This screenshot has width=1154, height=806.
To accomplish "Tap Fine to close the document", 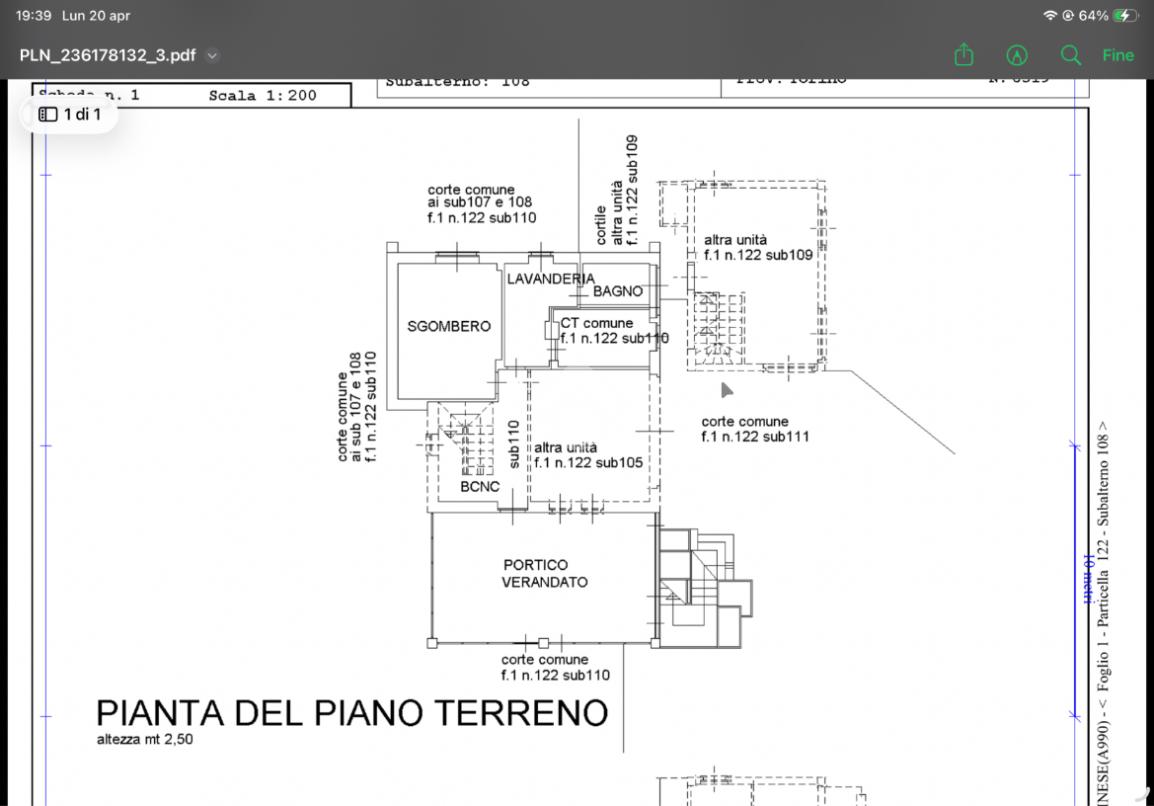I will pyautogui.click(x=1117, y=56).
